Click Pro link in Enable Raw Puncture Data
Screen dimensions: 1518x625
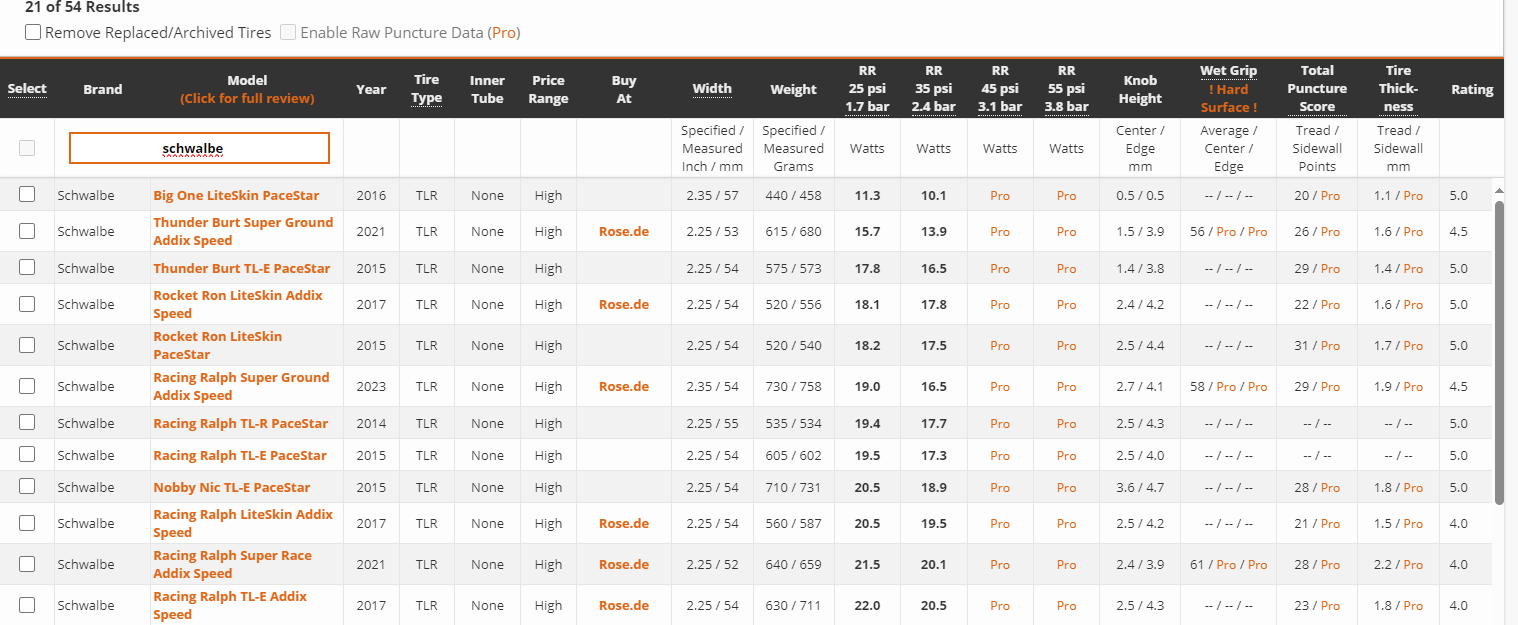[x=504, y=32]
